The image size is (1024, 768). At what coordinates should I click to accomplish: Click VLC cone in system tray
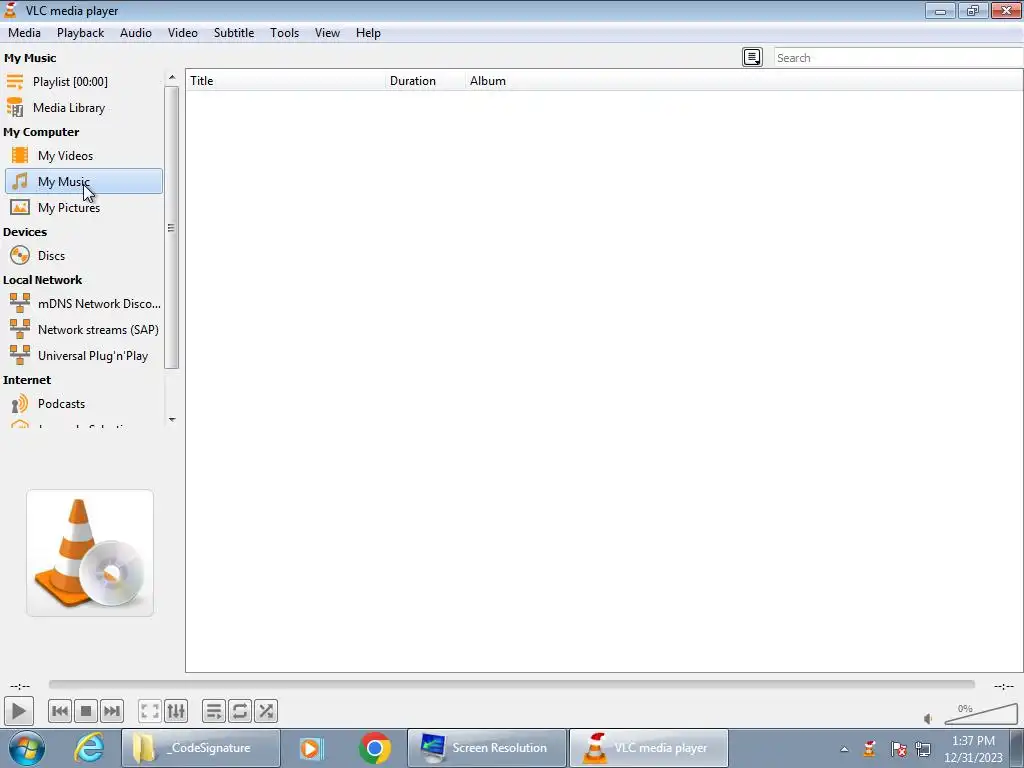(x=869, y=748)
